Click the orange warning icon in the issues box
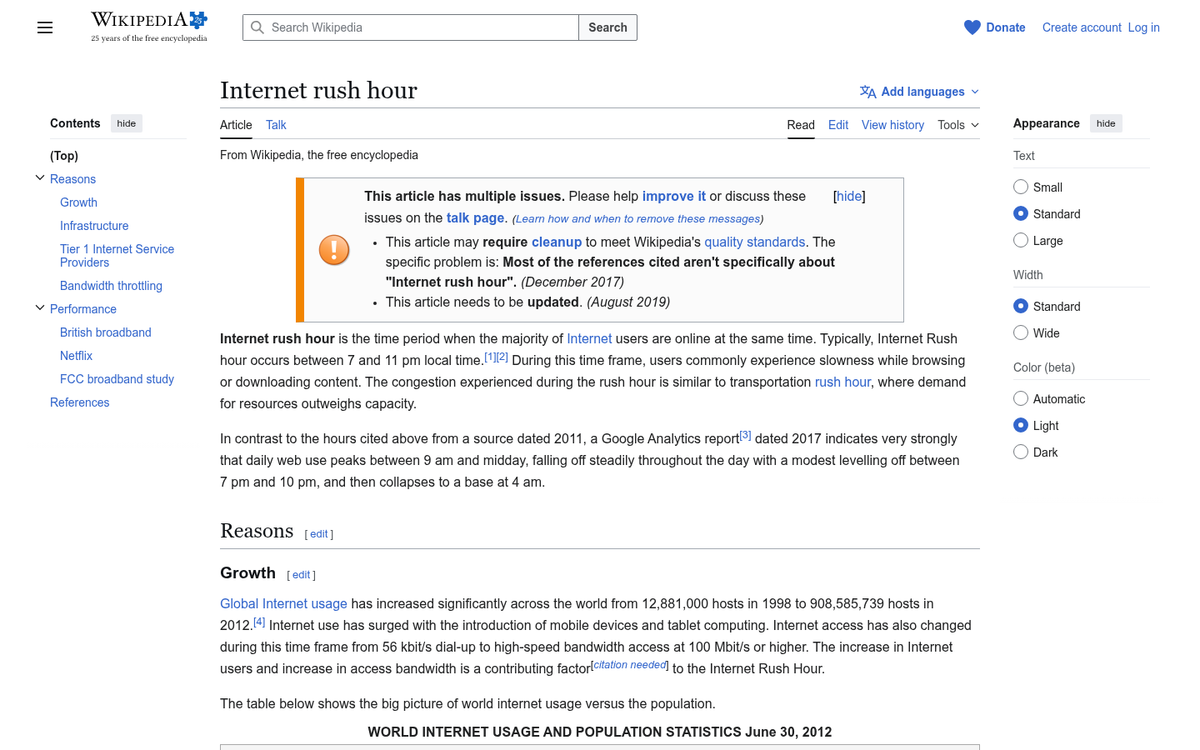This screenshot has height=750, width=1200. coord(334,250)
